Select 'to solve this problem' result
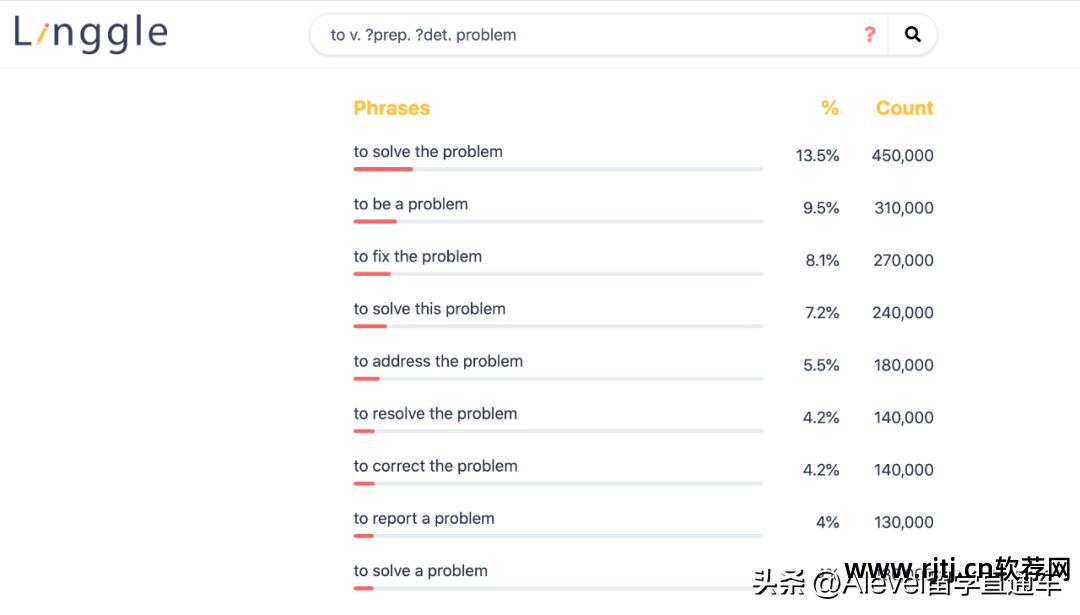This screenshot has height=615, width=1080. (430, 308)
